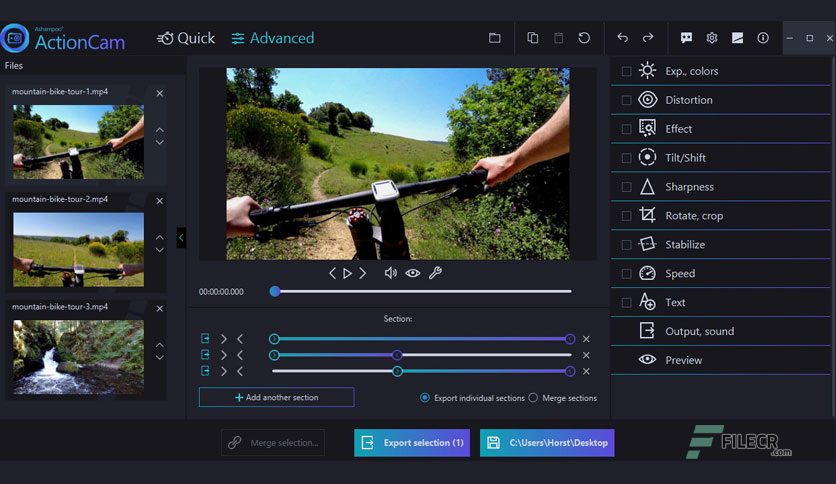The height and width of the screenshot is (484, 836).
Task: Click Export selection (1) button
Action: coord(412,442)
